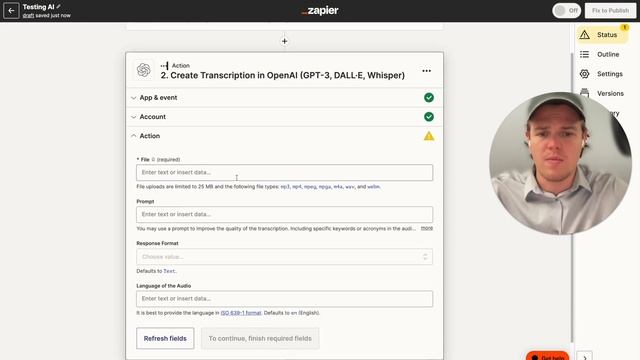Click the Language of the Audio field

pyautogui.click(x=284, y=299)
